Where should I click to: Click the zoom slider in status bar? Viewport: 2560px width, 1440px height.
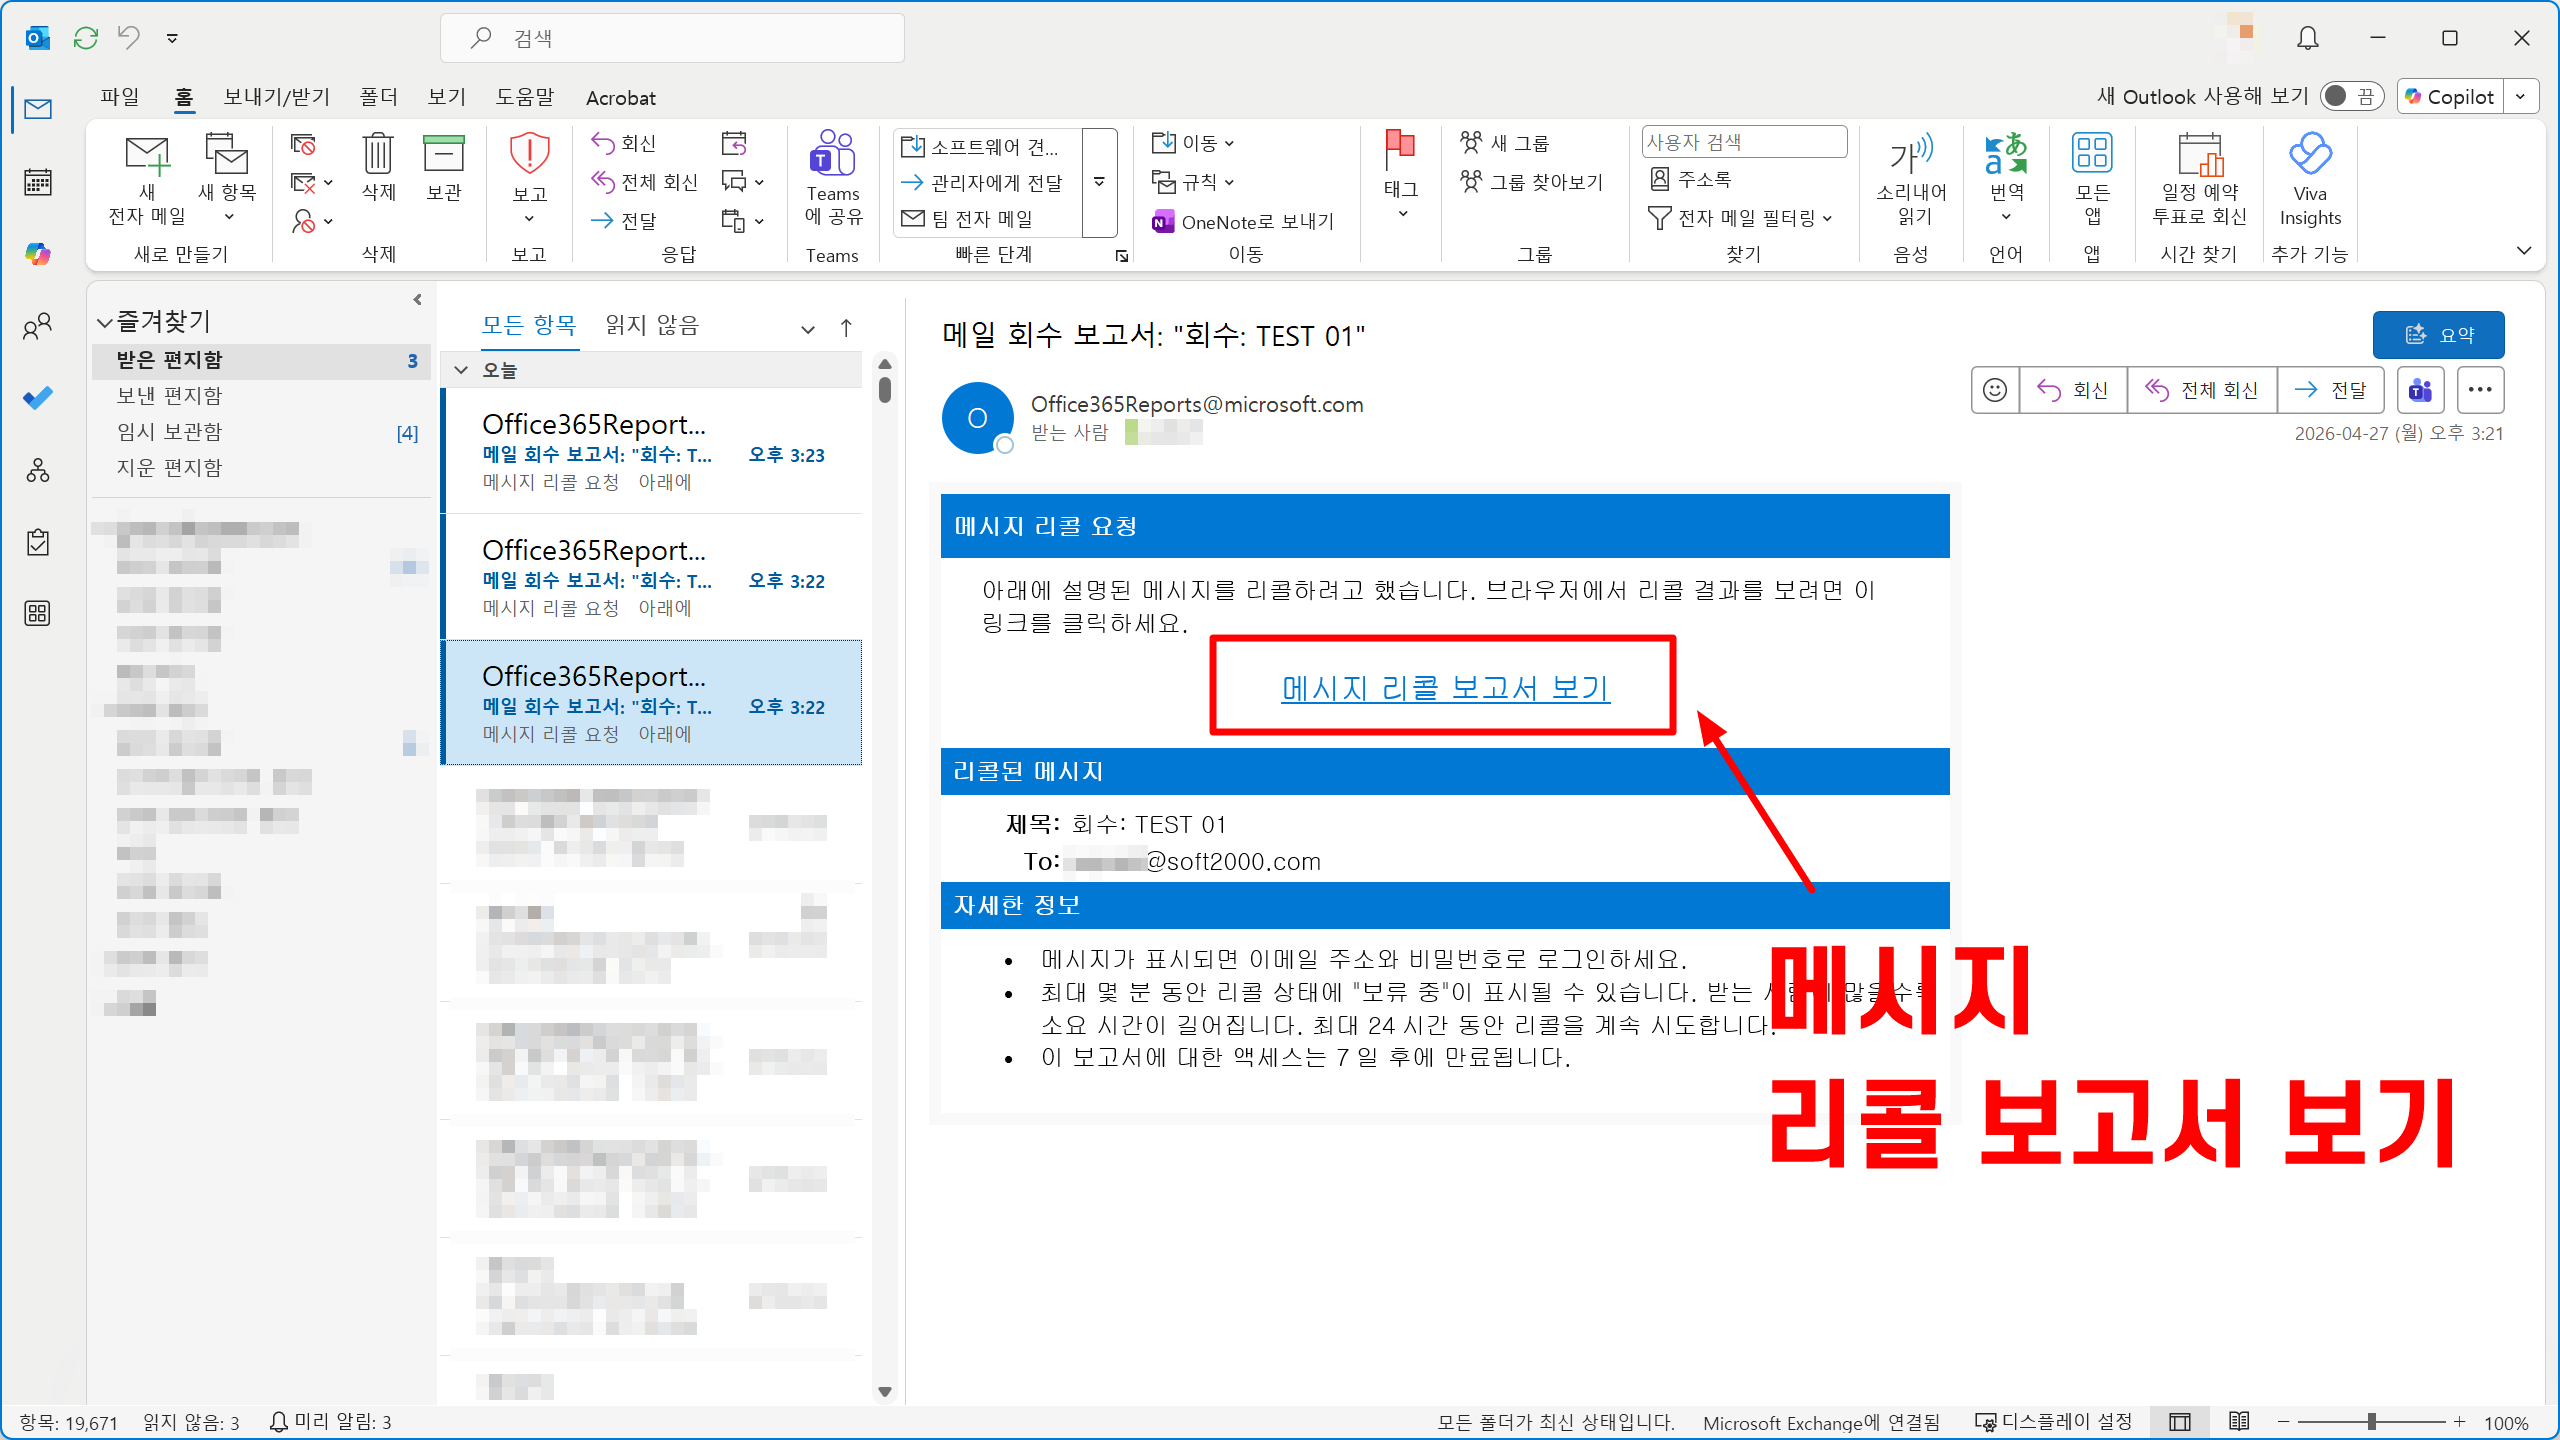pyautogui.click(x=2371, y=1421)
